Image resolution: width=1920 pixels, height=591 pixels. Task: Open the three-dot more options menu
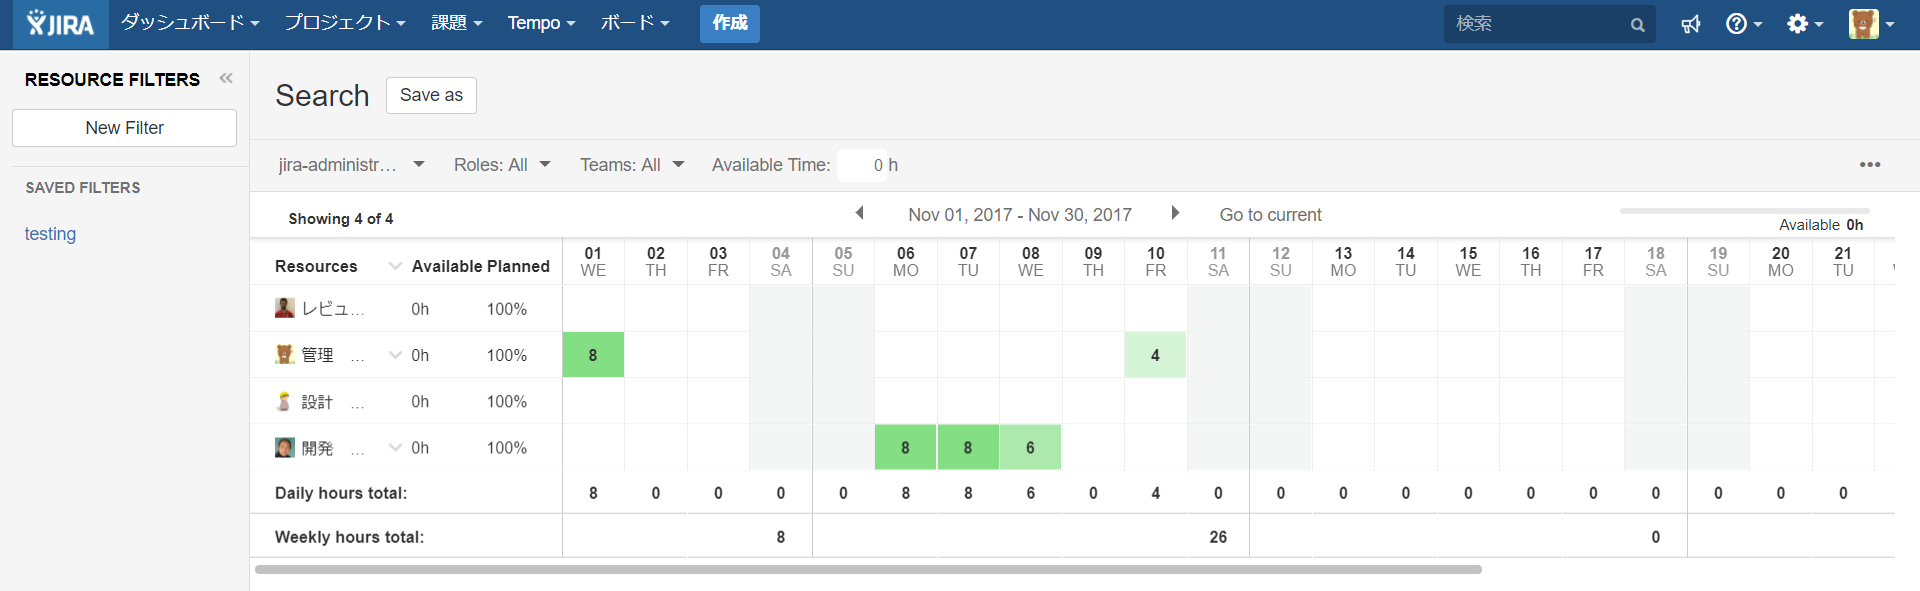coord(1870,164)
